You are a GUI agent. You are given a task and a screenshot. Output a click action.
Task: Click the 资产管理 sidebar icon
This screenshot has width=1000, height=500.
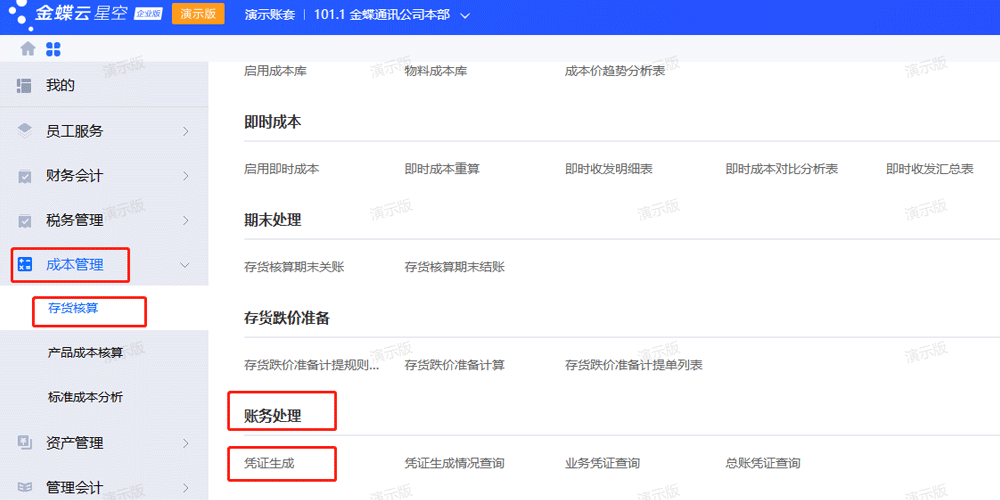(25, 443)
